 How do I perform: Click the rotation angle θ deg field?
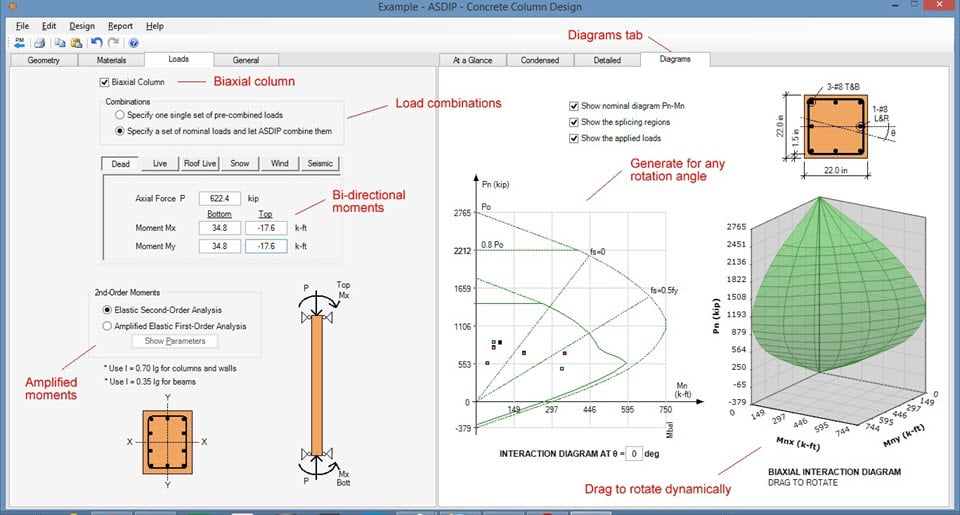pyautogui.click(x=634, y=454)
